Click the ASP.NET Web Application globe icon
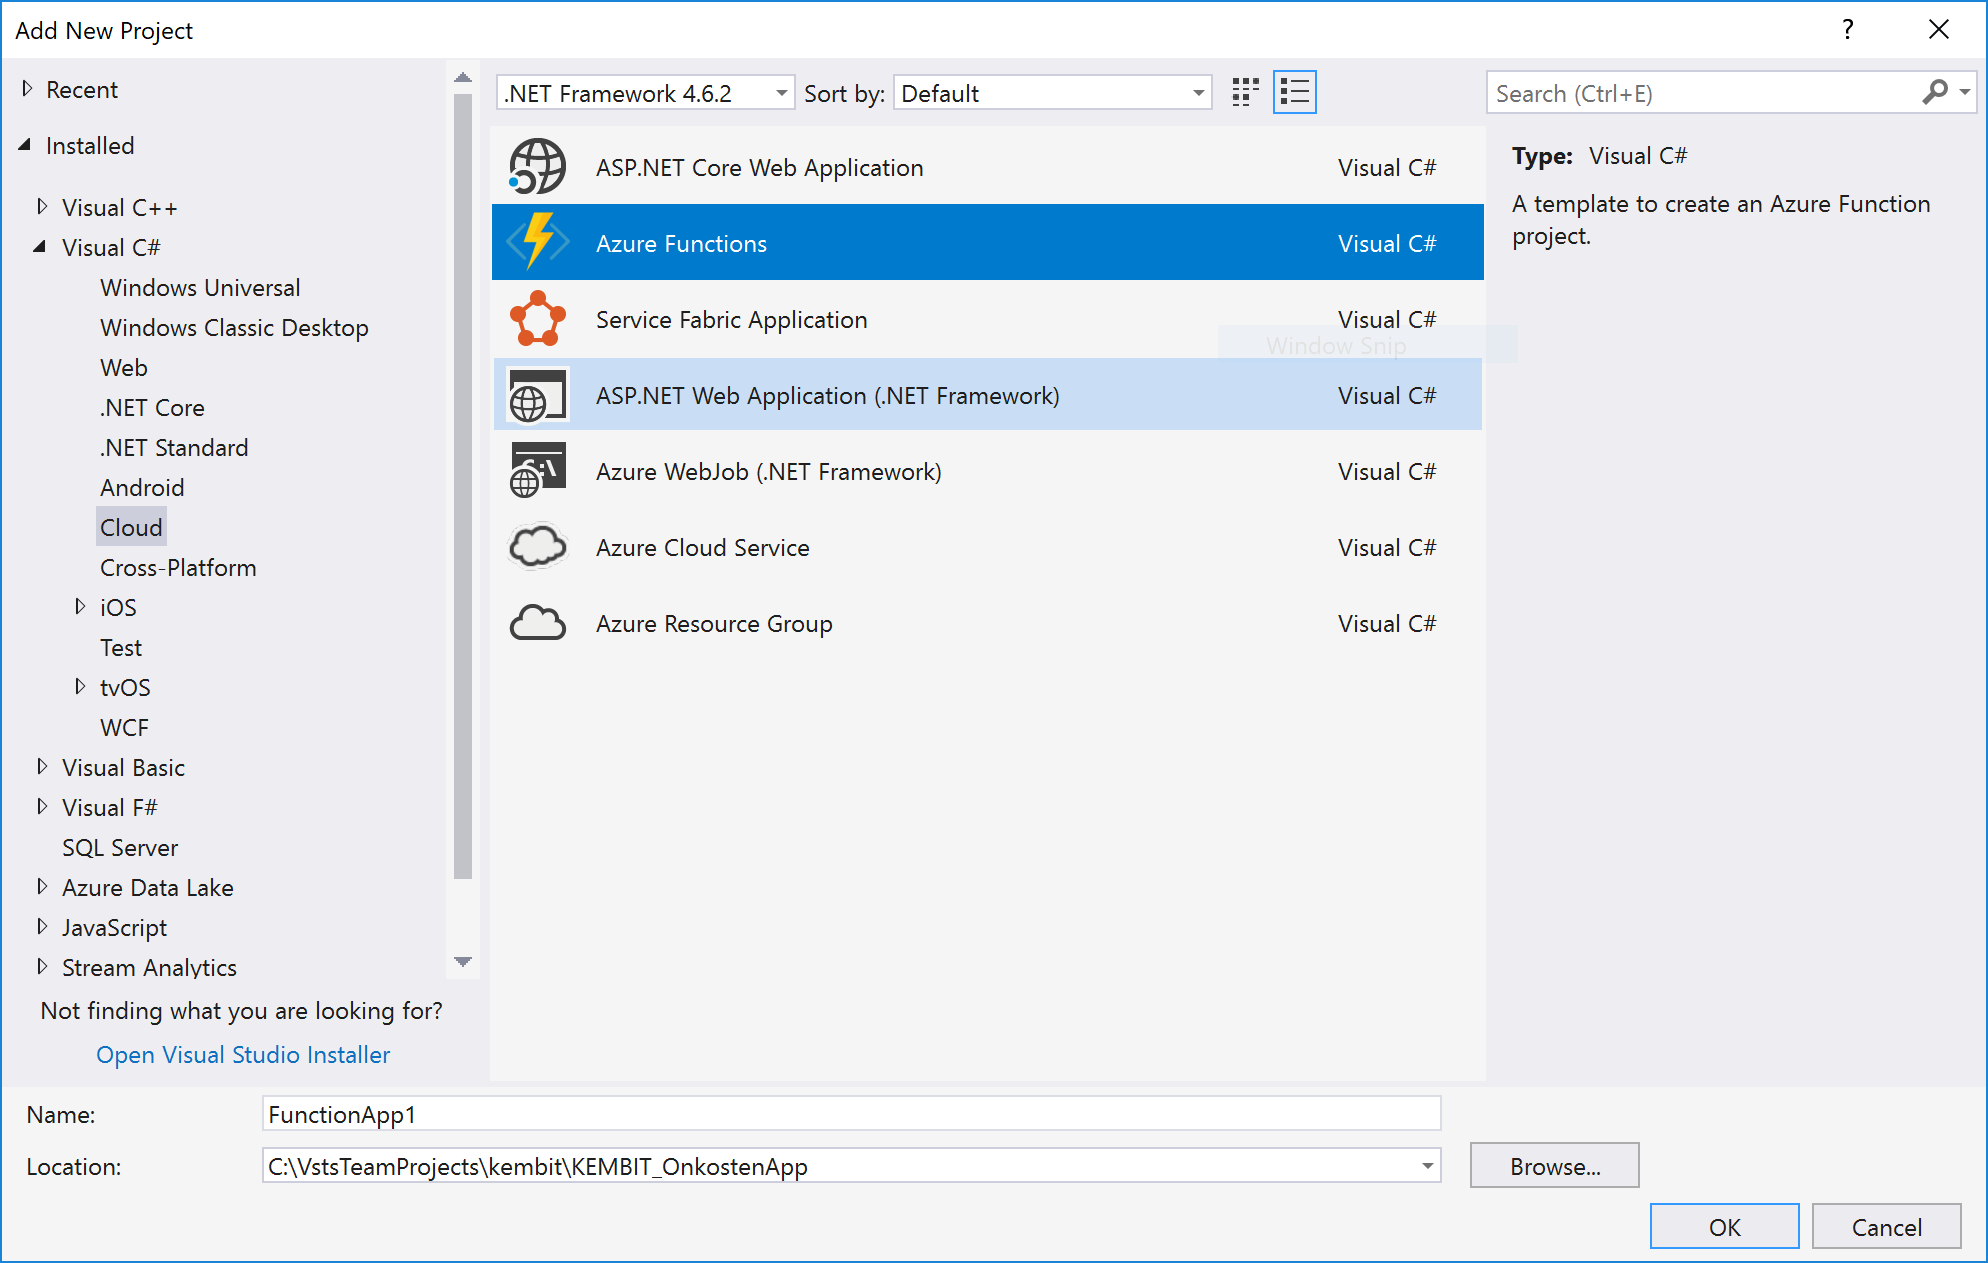 537,394
